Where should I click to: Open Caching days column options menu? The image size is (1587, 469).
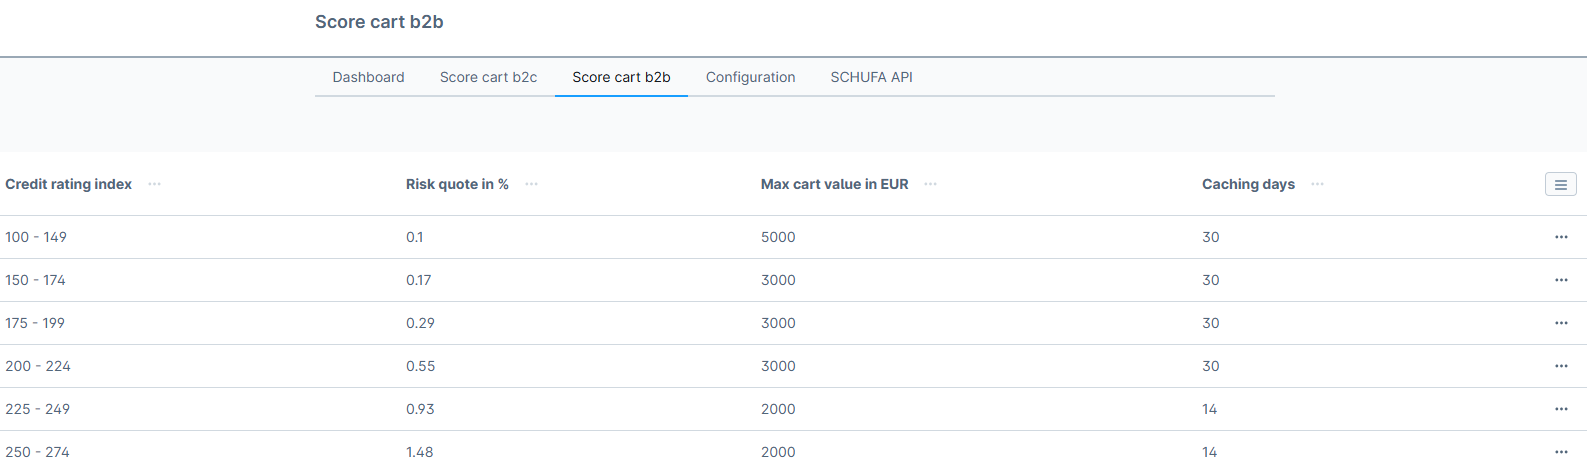1317,184
